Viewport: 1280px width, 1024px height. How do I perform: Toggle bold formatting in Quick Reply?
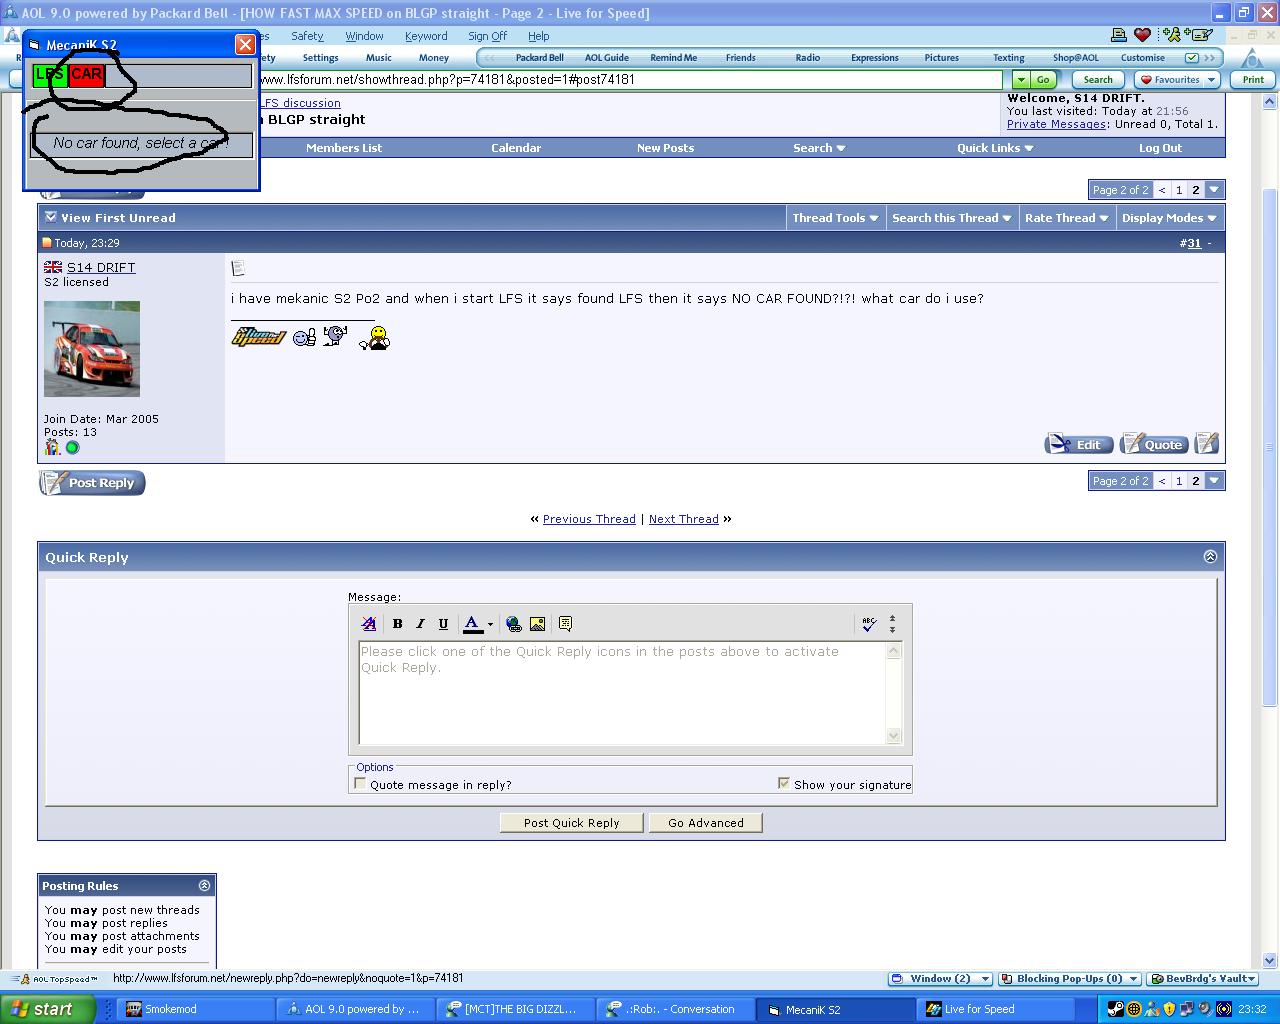[397, 624]
